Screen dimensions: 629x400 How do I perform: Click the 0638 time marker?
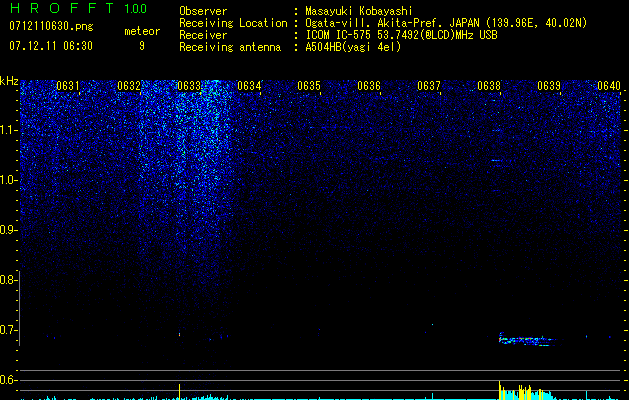click(489, 86)
